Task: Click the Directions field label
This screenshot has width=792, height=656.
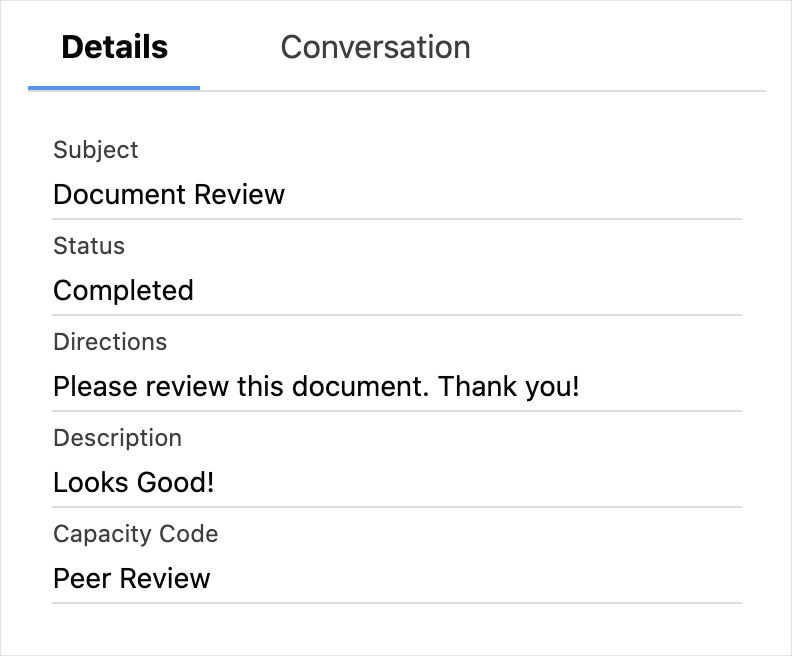Action: [110, 342]
